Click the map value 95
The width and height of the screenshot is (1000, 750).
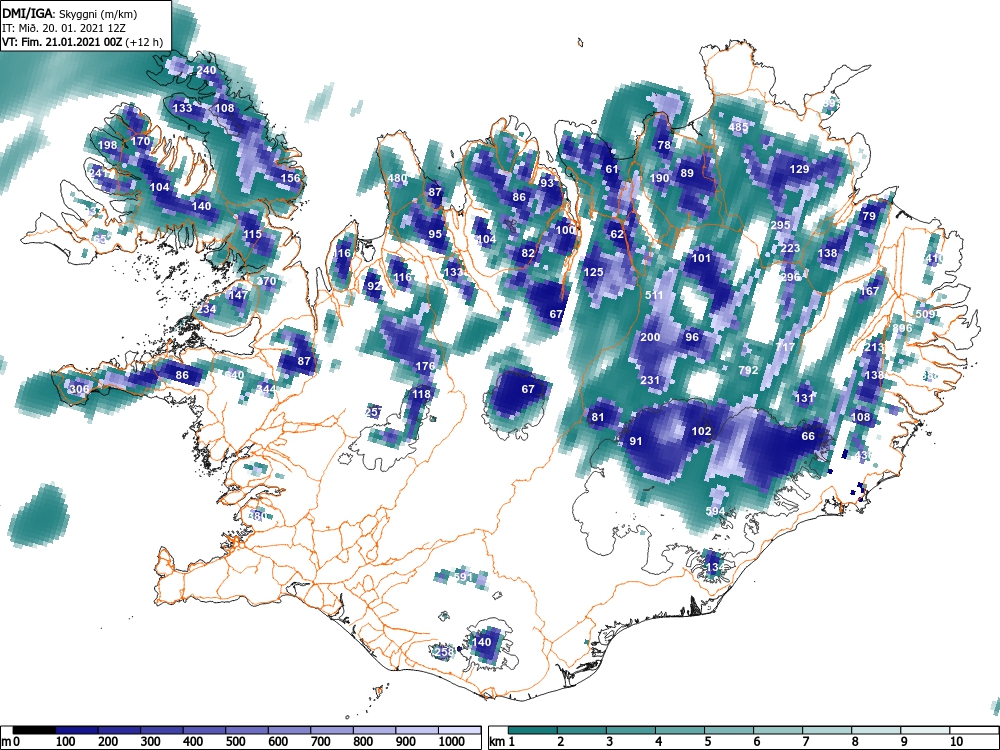(x=435, y=234)
